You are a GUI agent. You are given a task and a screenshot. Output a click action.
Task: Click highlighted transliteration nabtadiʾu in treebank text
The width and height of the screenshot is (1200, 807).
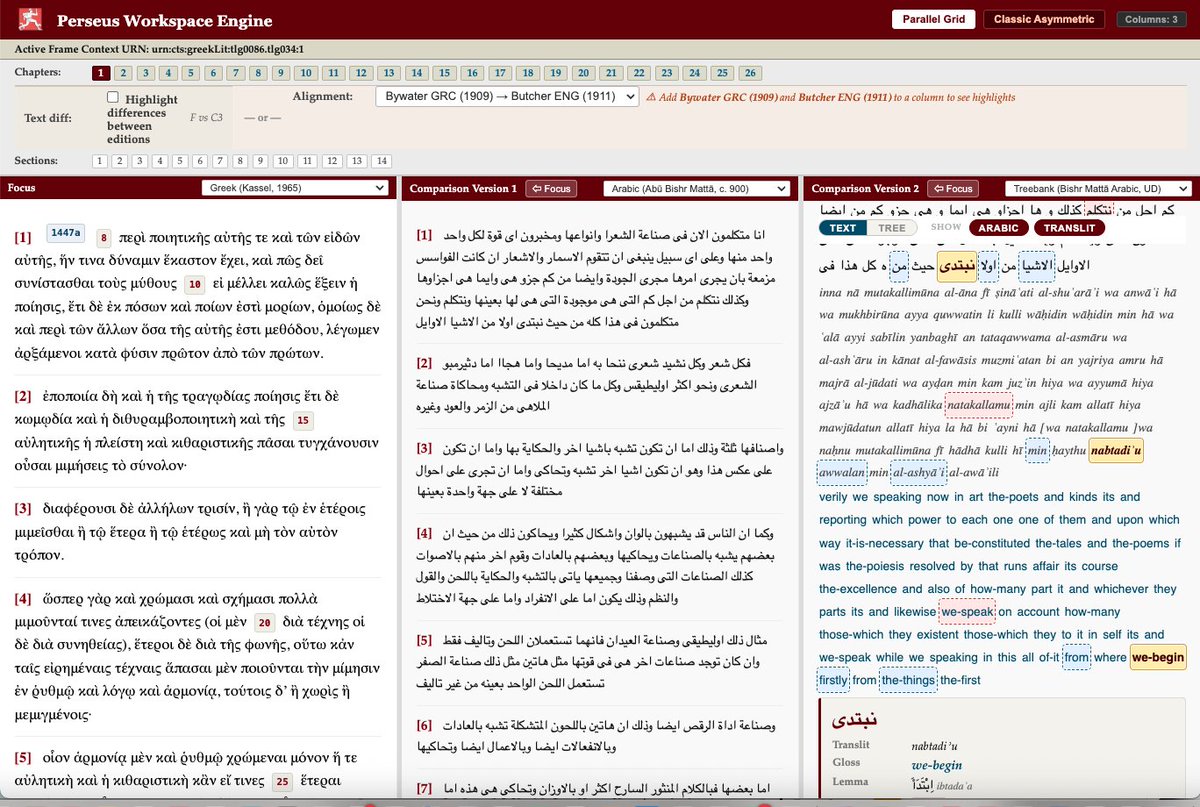coord(1116,451)
